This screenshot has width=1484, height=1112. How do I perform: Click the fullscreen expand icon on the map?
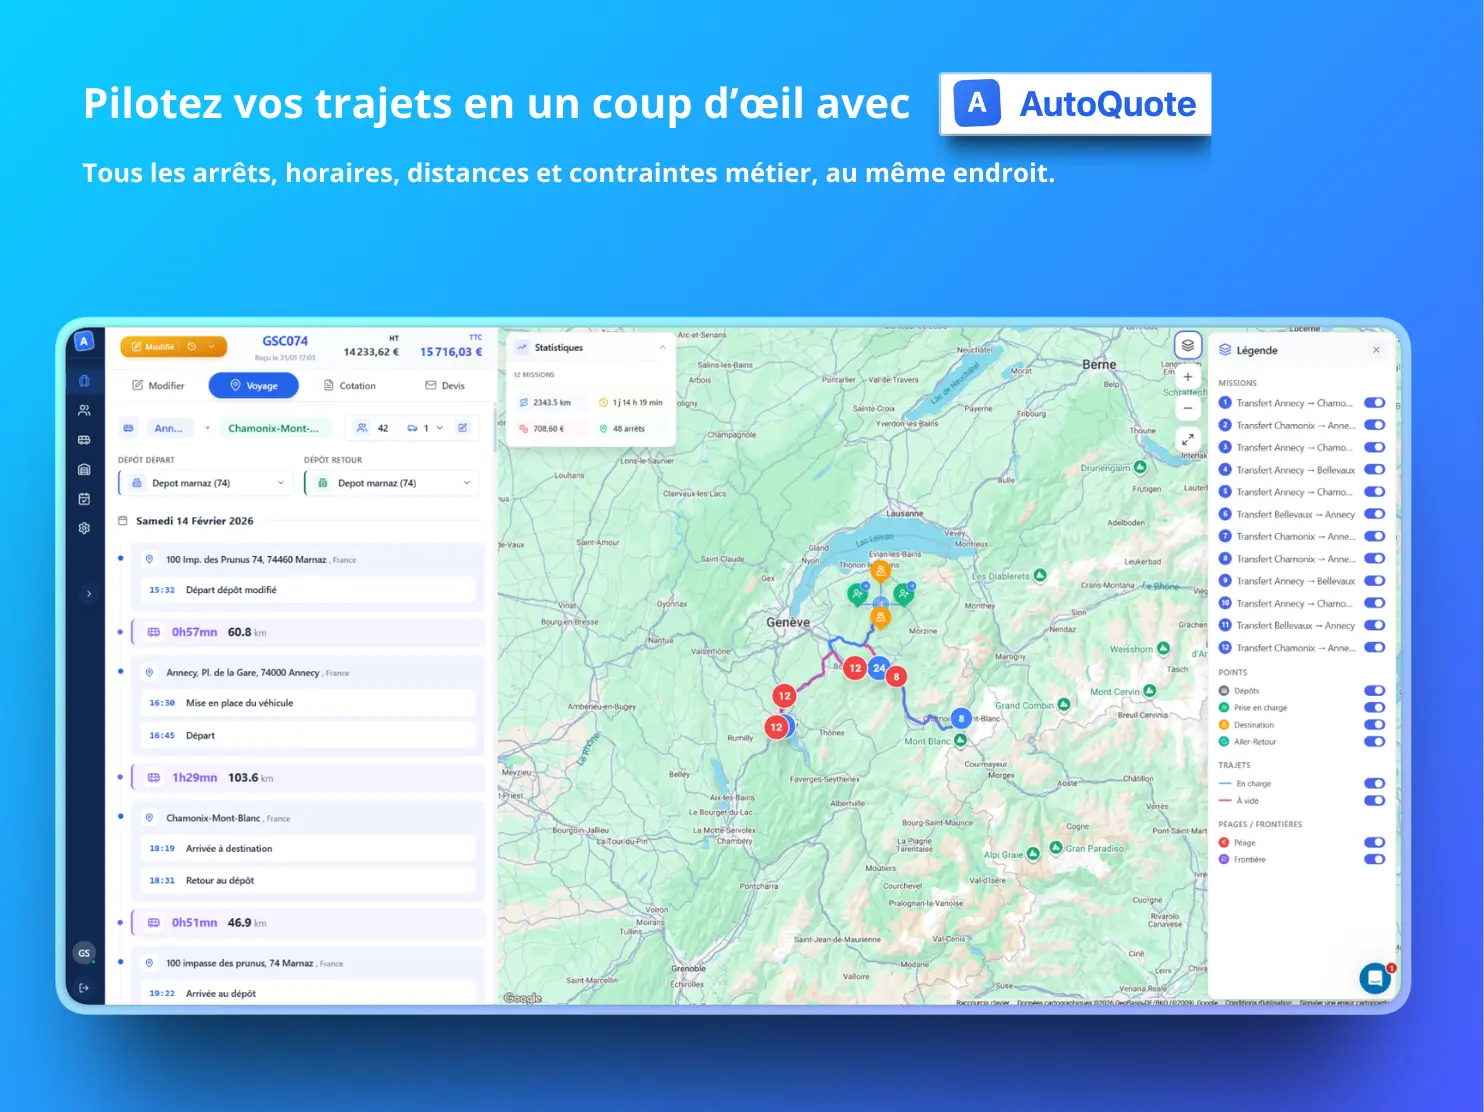[x=1188, y=439]
